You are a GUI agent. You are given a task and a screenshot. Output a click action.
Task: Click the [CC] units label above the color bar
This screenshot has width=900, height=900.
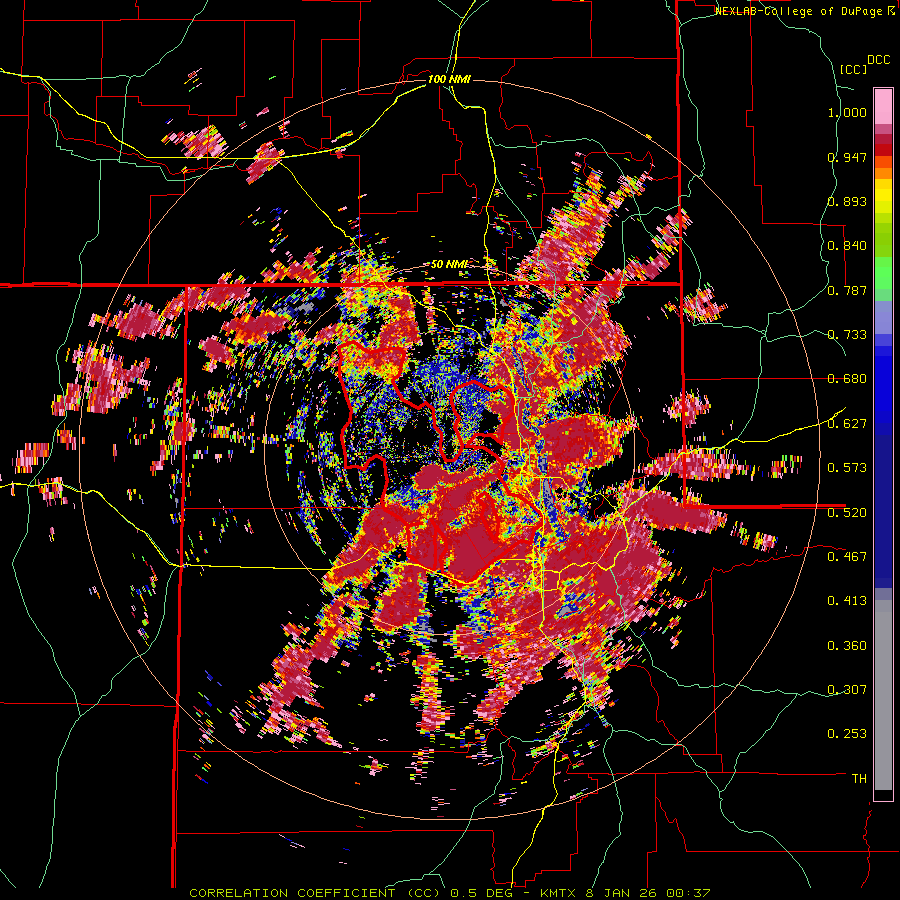(x=854, y=69)
